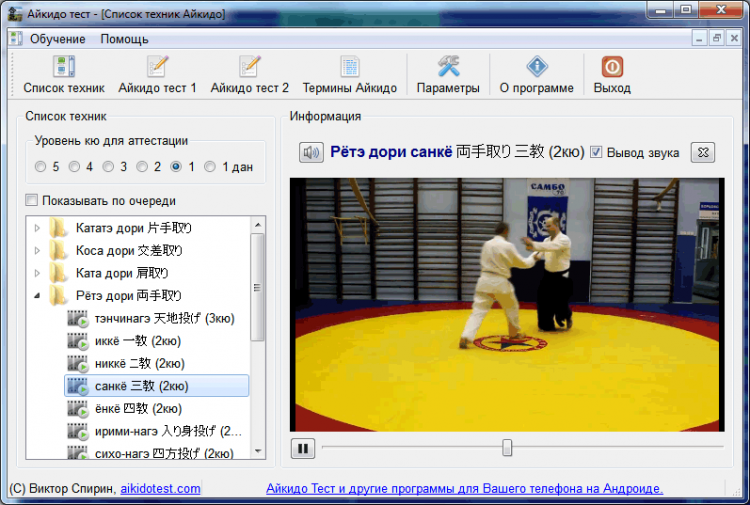Select kyu level 1 radio button

[x=176, y=166]
